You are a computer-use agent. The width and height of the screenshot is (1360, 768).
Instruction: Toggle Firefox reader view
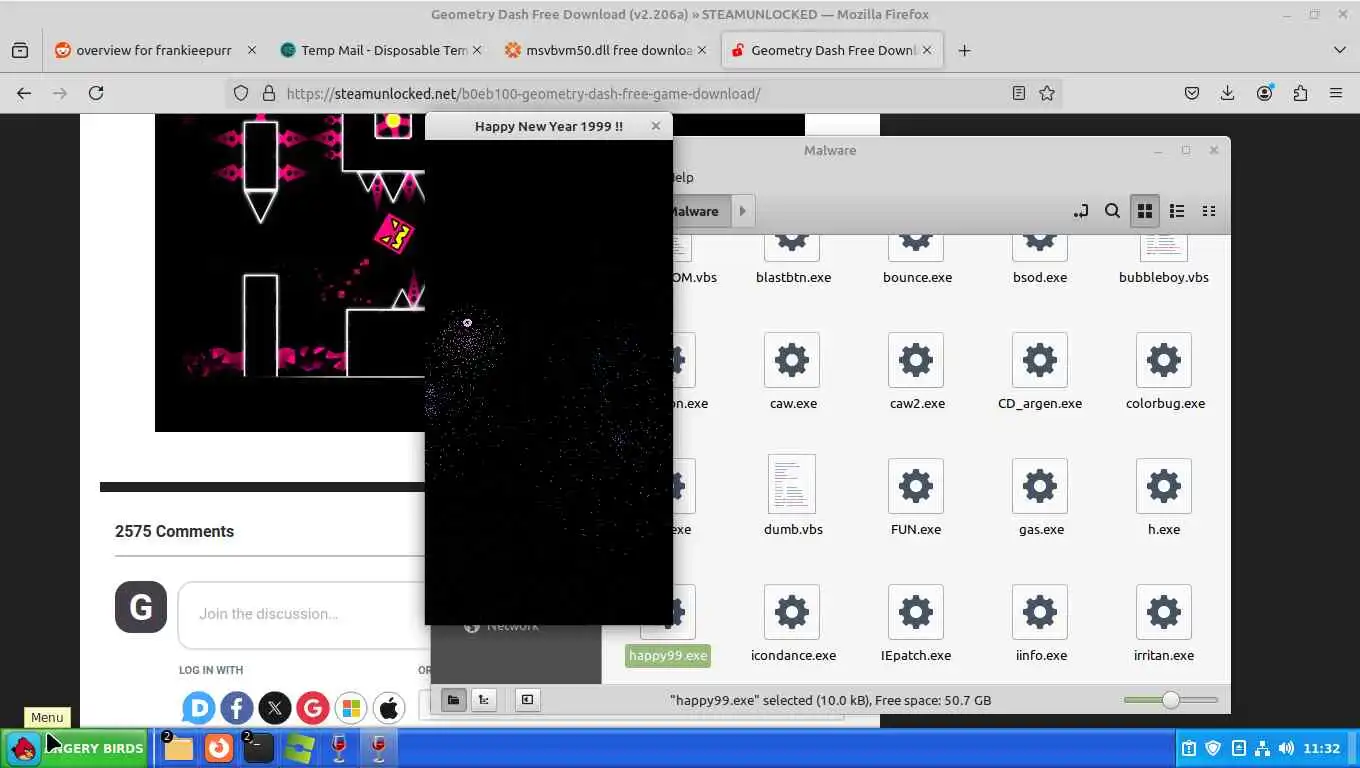[1018, 93]
